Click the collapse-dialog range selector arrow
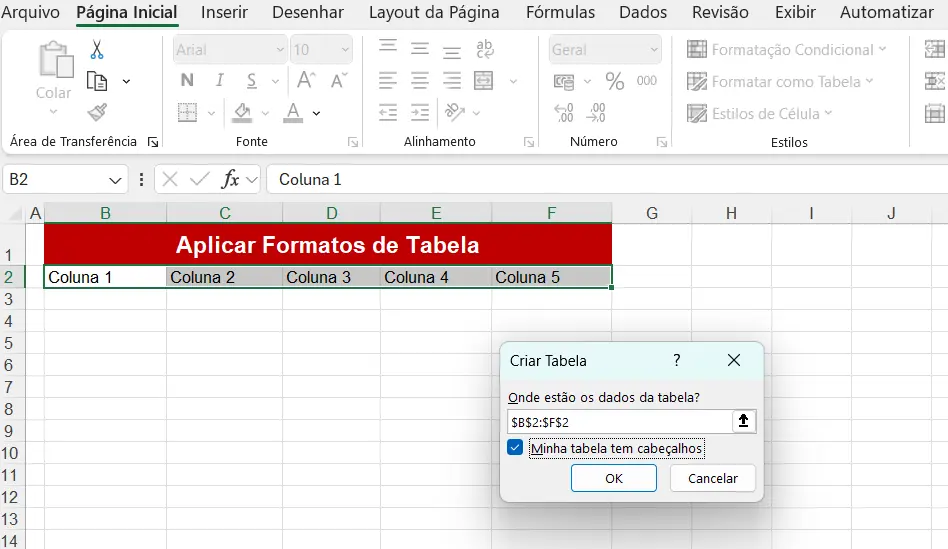The height and width of the screenshot is (549, 948). coord(744,421)
